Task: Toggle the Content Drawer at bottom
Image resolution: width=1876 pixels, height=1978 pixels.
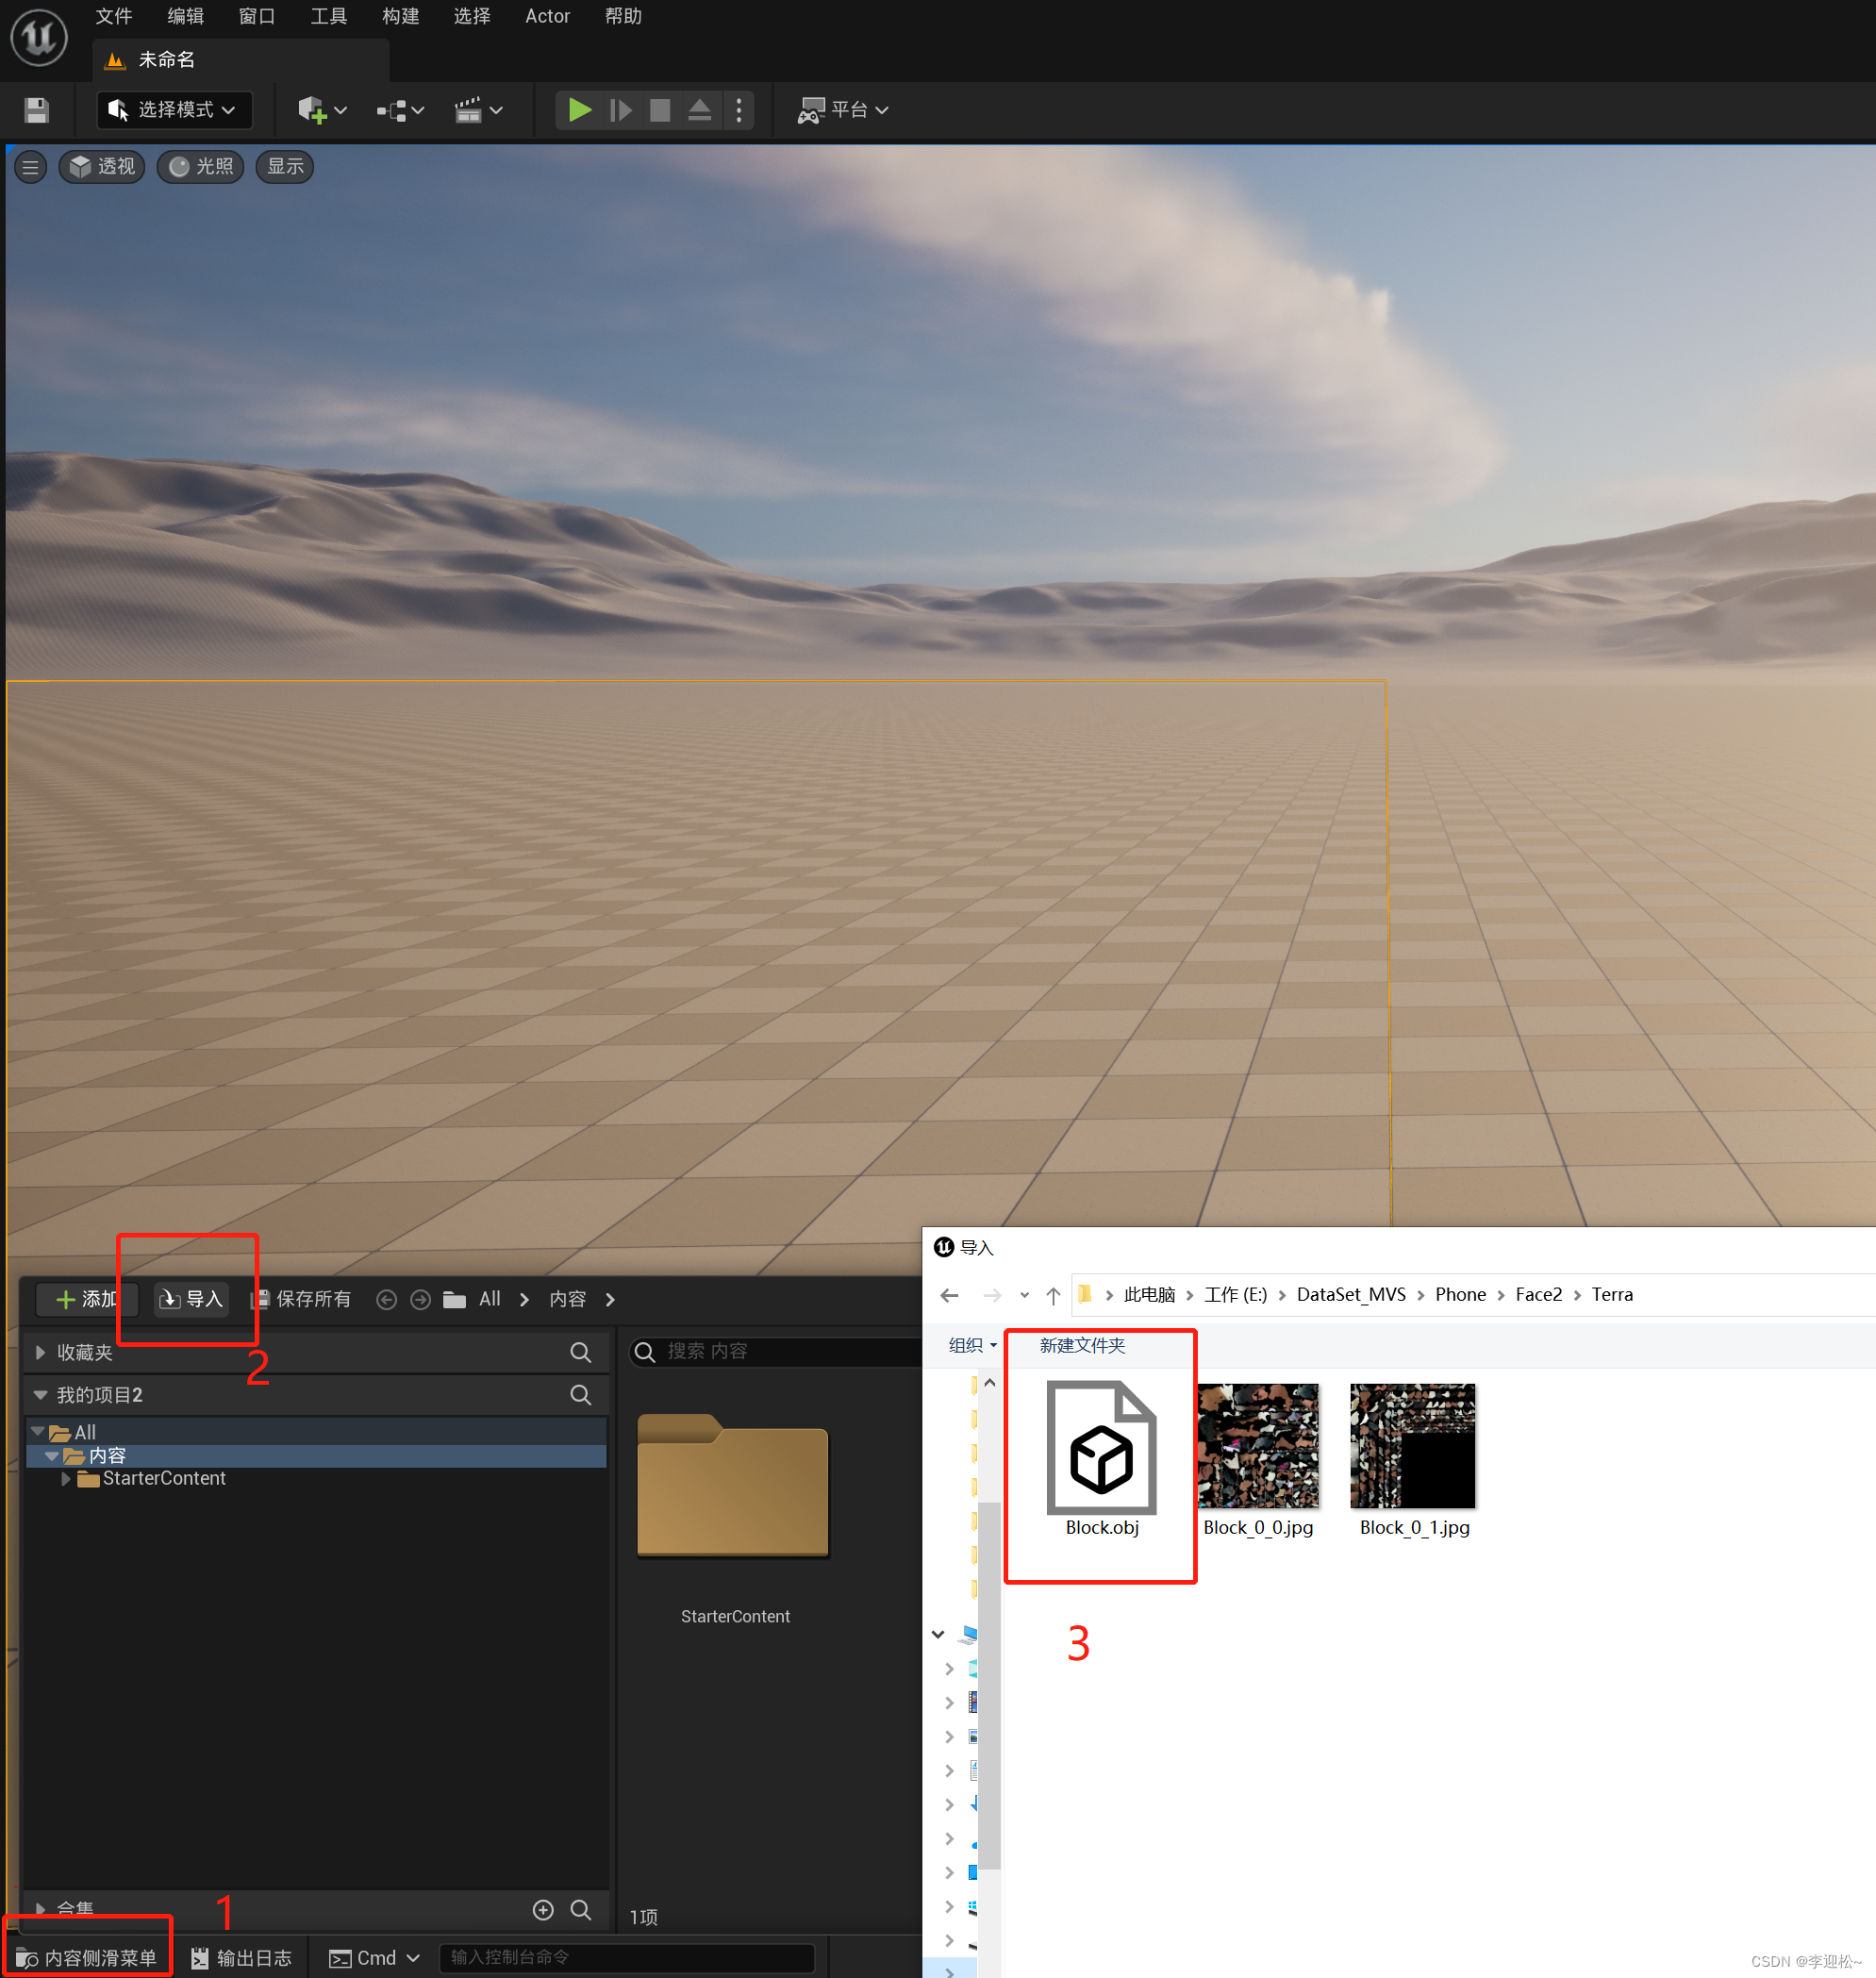Action: pyautogui.click(x=88, y=1957)
